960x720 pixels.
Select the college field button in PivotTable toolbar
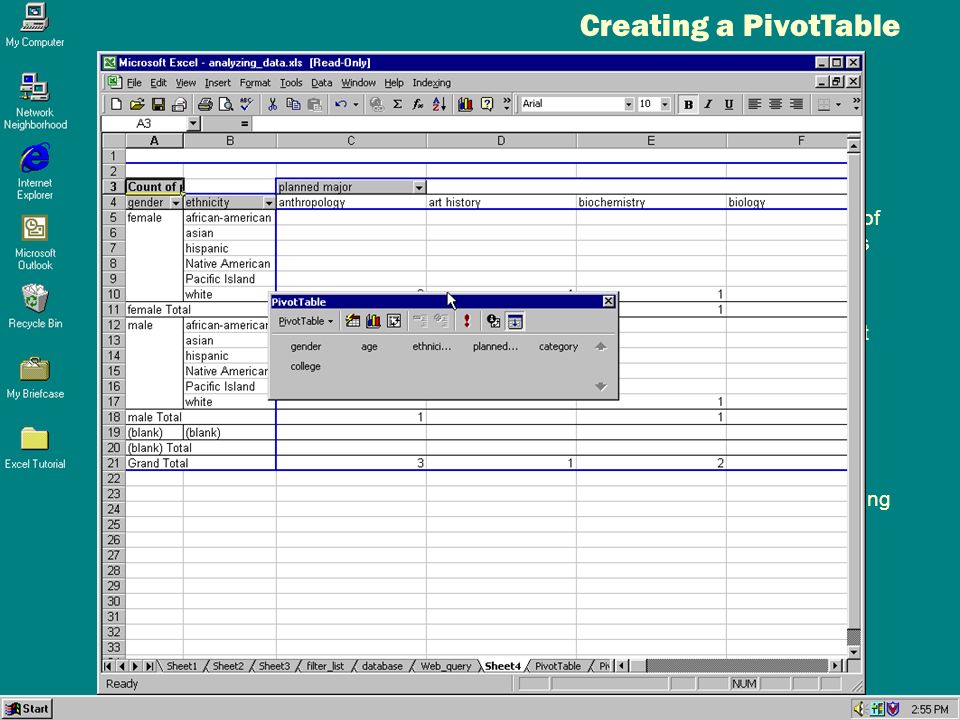click(x=306, y=366)
